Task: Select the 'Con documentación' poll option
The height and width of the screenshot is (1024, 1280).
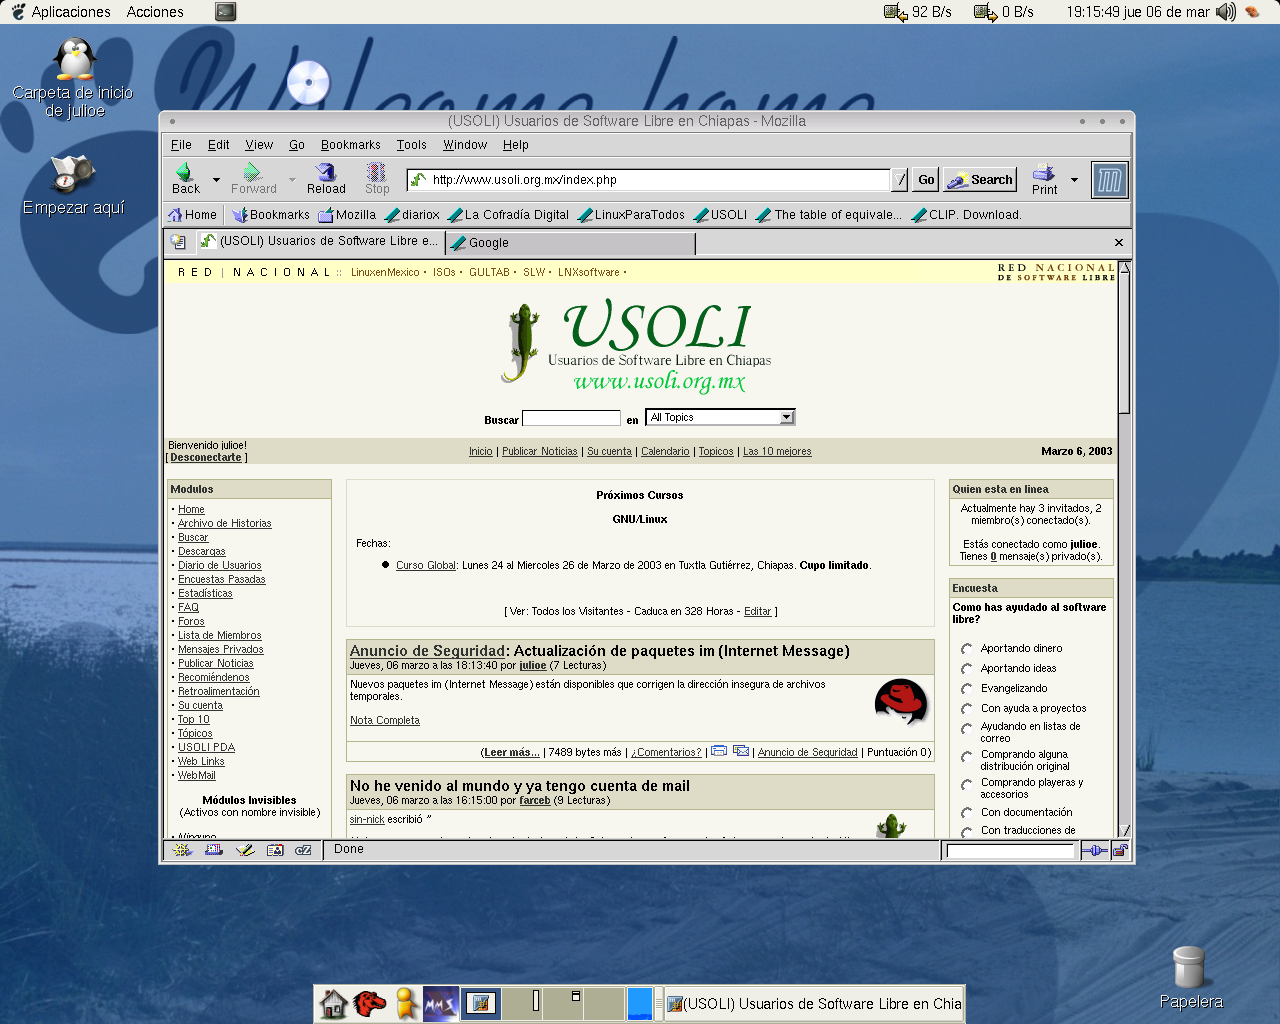Action: 967,813
